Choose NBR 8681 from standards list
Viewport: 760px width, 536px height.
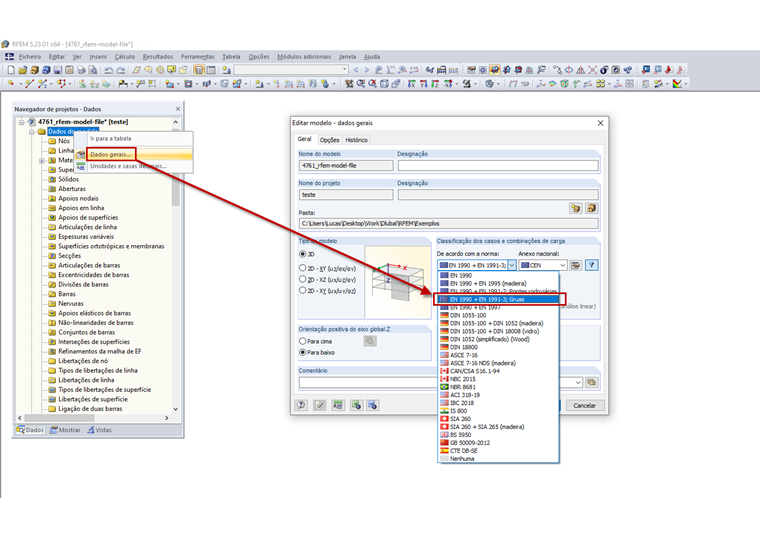(x=499, y=387)
